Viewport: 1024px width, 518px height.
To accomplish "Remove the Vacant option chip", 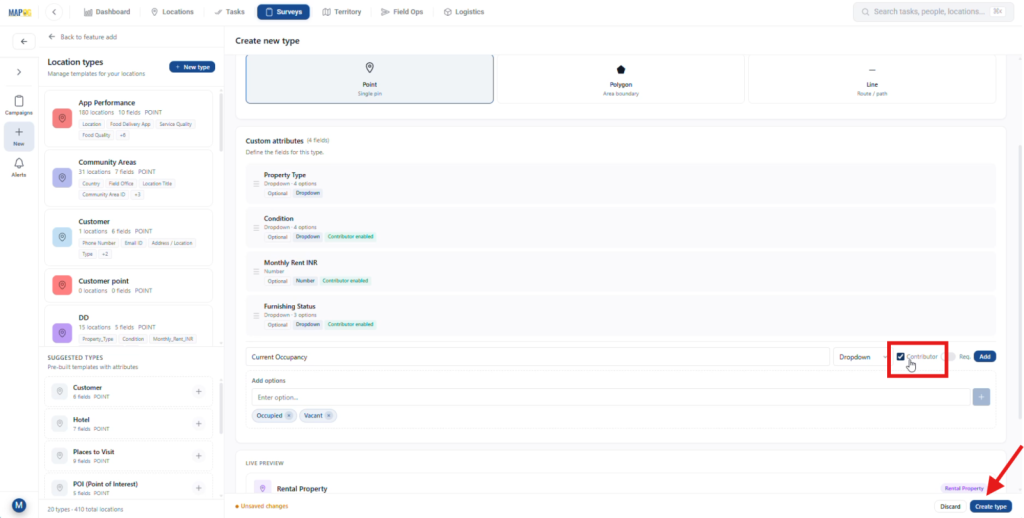I will [328, 415].
